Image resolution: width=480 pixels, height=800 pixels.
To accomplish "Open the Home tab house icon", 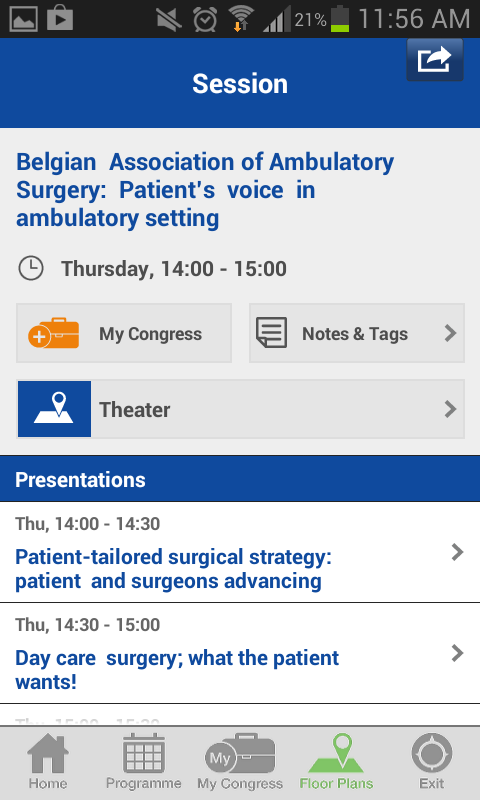I will pyautogui.click(x=47, y=753).
